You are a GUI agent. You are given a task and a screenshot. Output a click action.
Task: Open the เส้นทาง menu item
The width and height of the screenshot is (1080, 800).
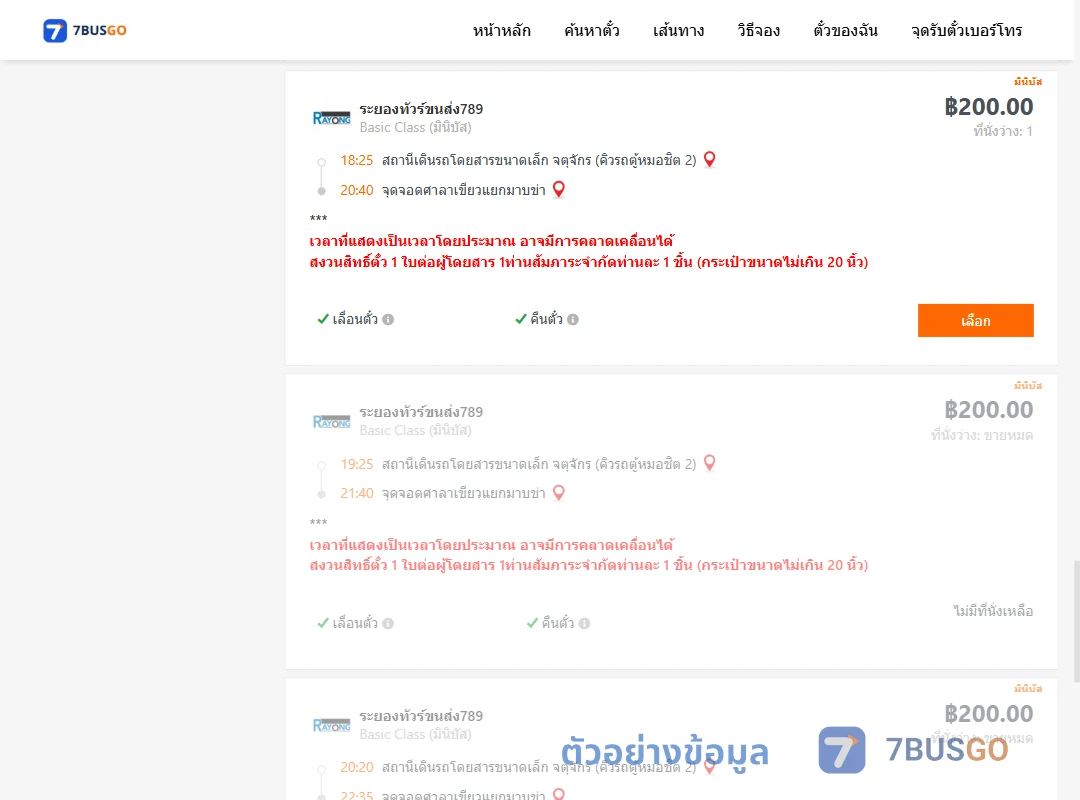(x=678, y=30)
